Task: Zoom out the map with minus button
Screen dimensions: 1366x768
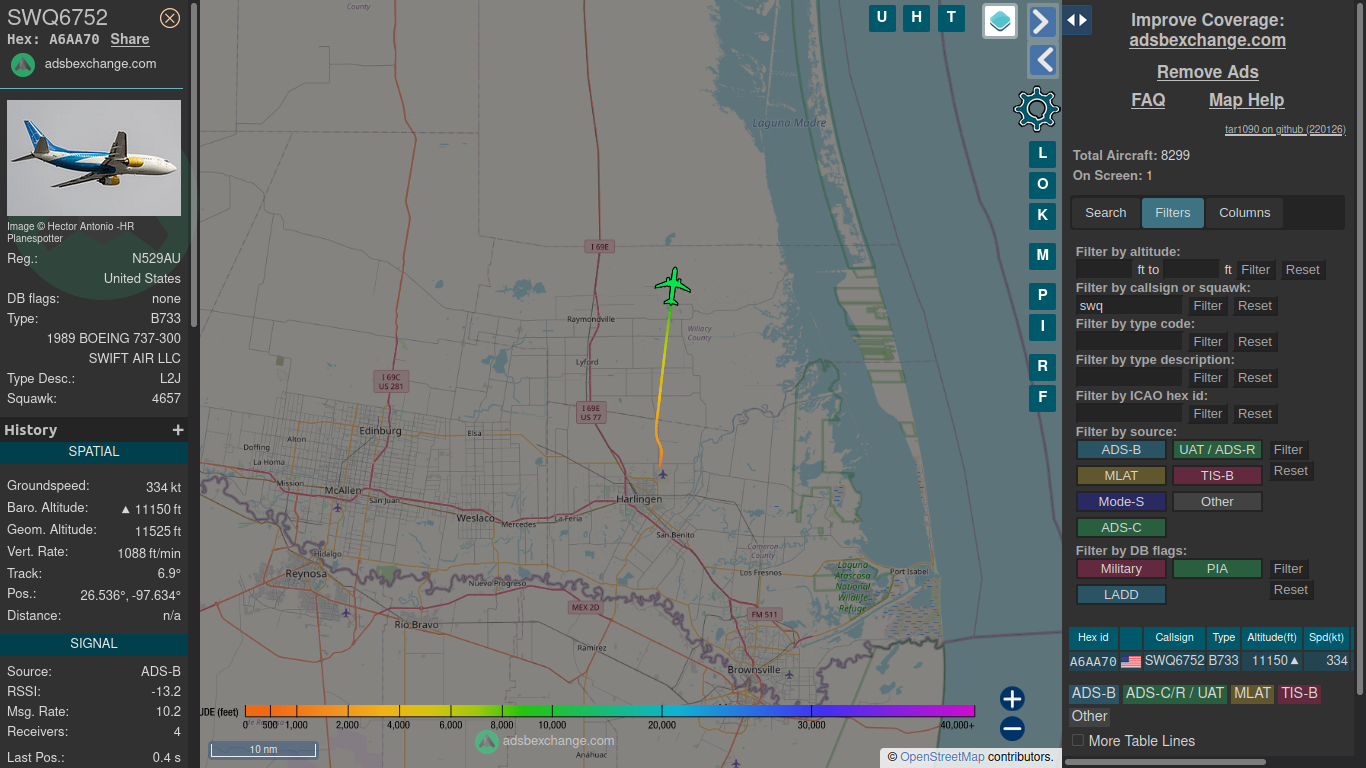Action: click(1012, 728)
